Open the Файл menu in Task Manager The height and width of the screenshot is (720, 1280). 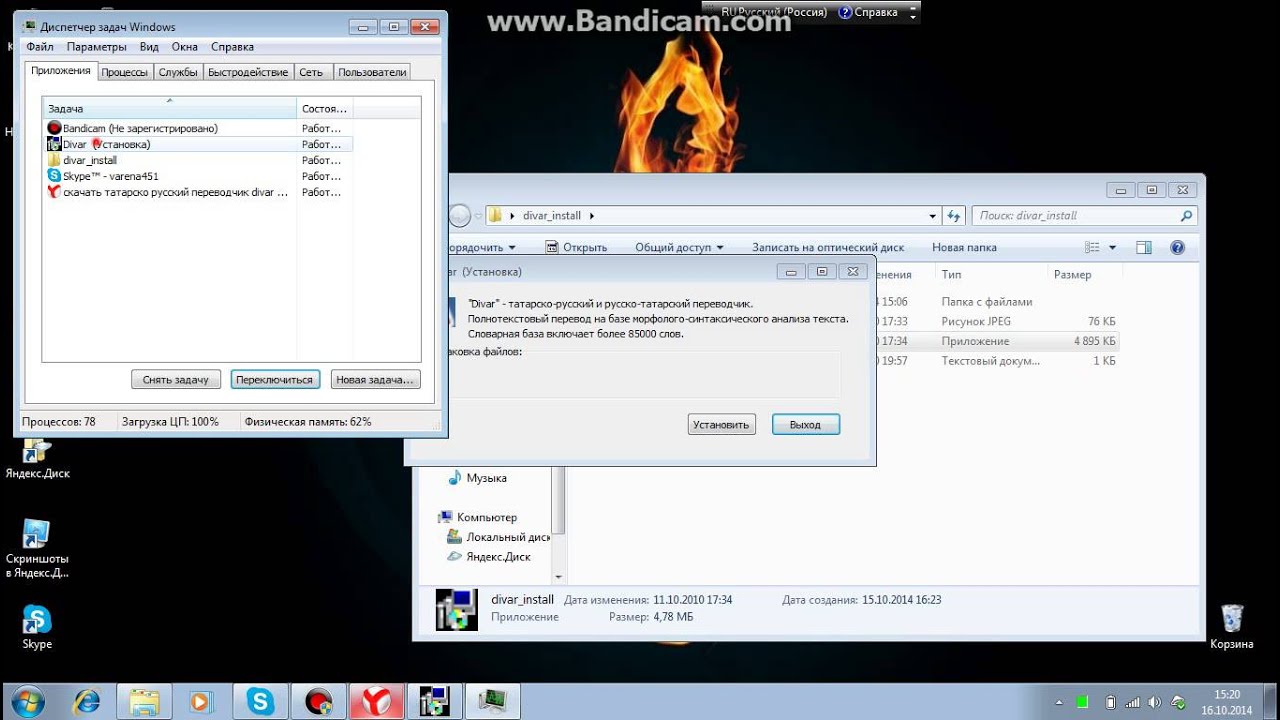40,47
